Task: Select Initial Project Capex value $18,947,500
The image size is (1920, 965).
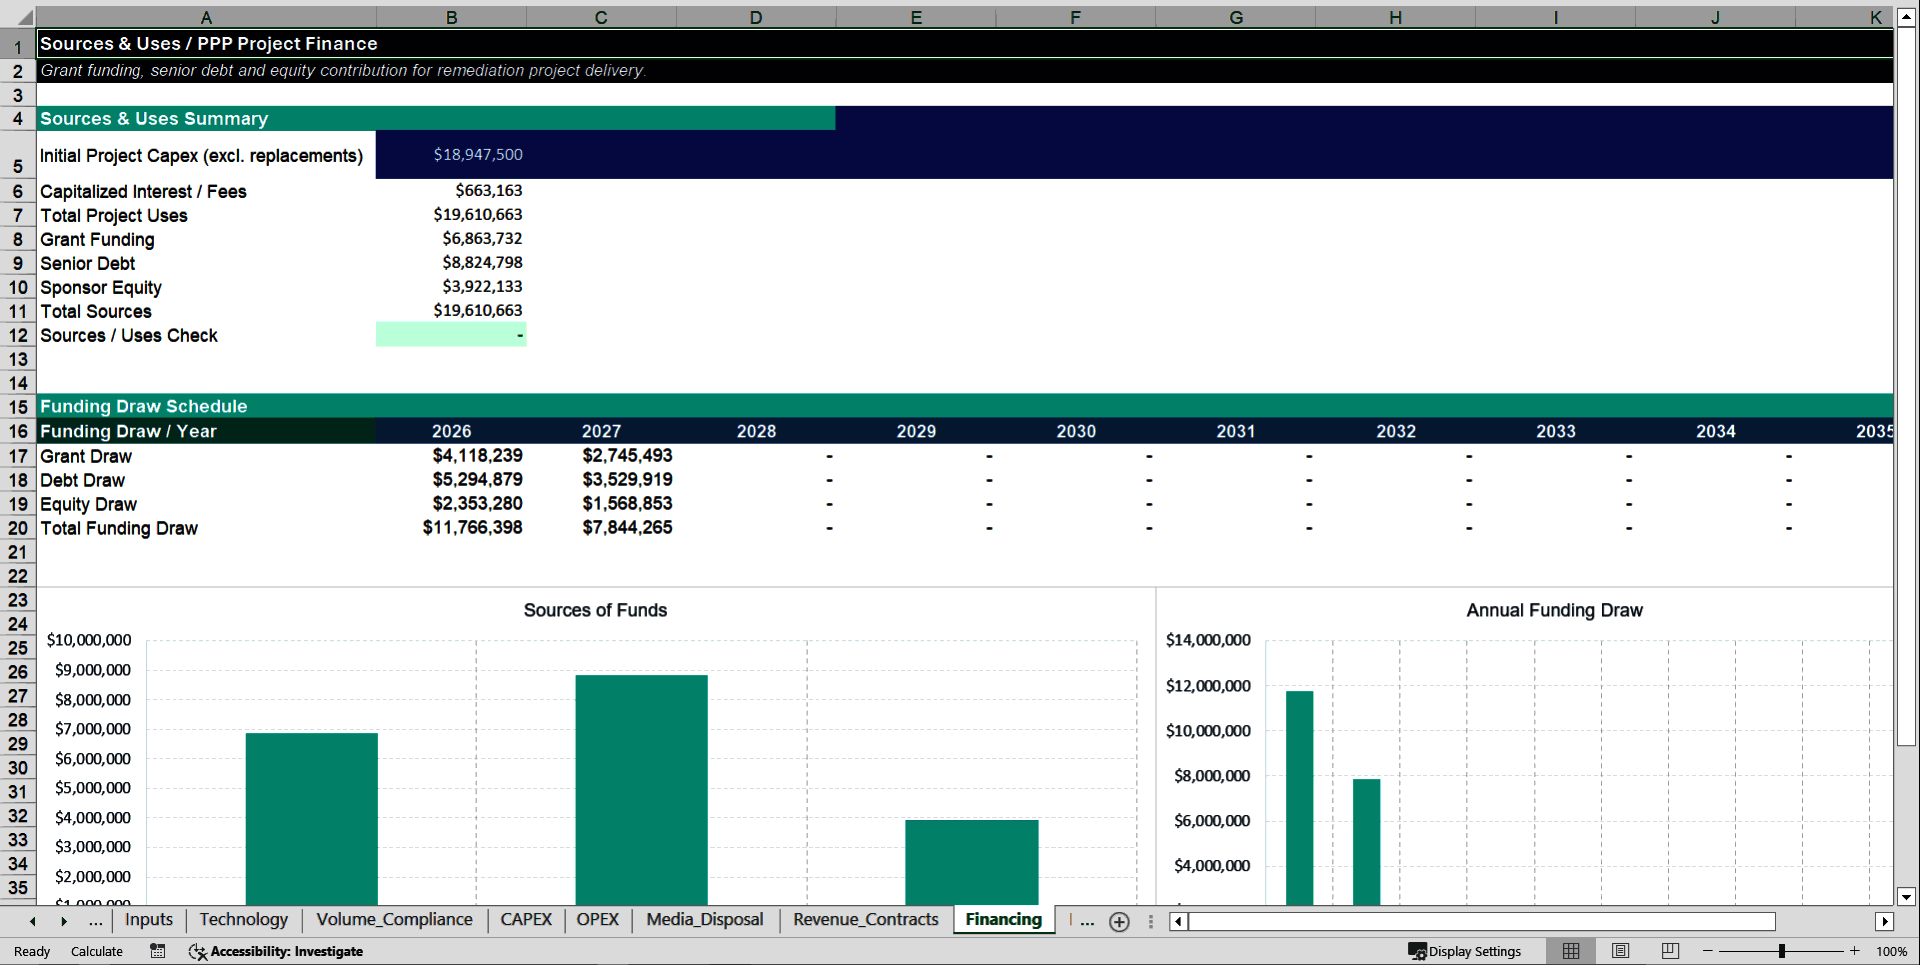Action: pos(451,155)
